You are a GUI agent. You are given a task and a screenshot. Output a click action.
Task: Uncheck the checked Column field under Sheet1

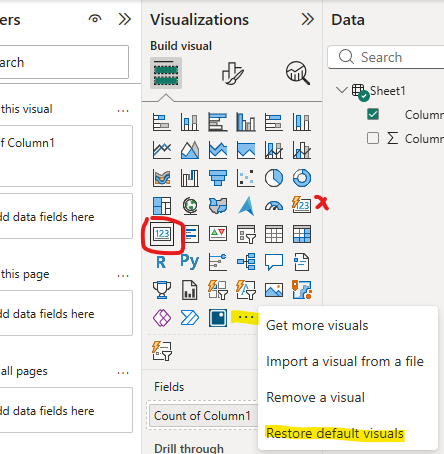(x=373, y=114)
